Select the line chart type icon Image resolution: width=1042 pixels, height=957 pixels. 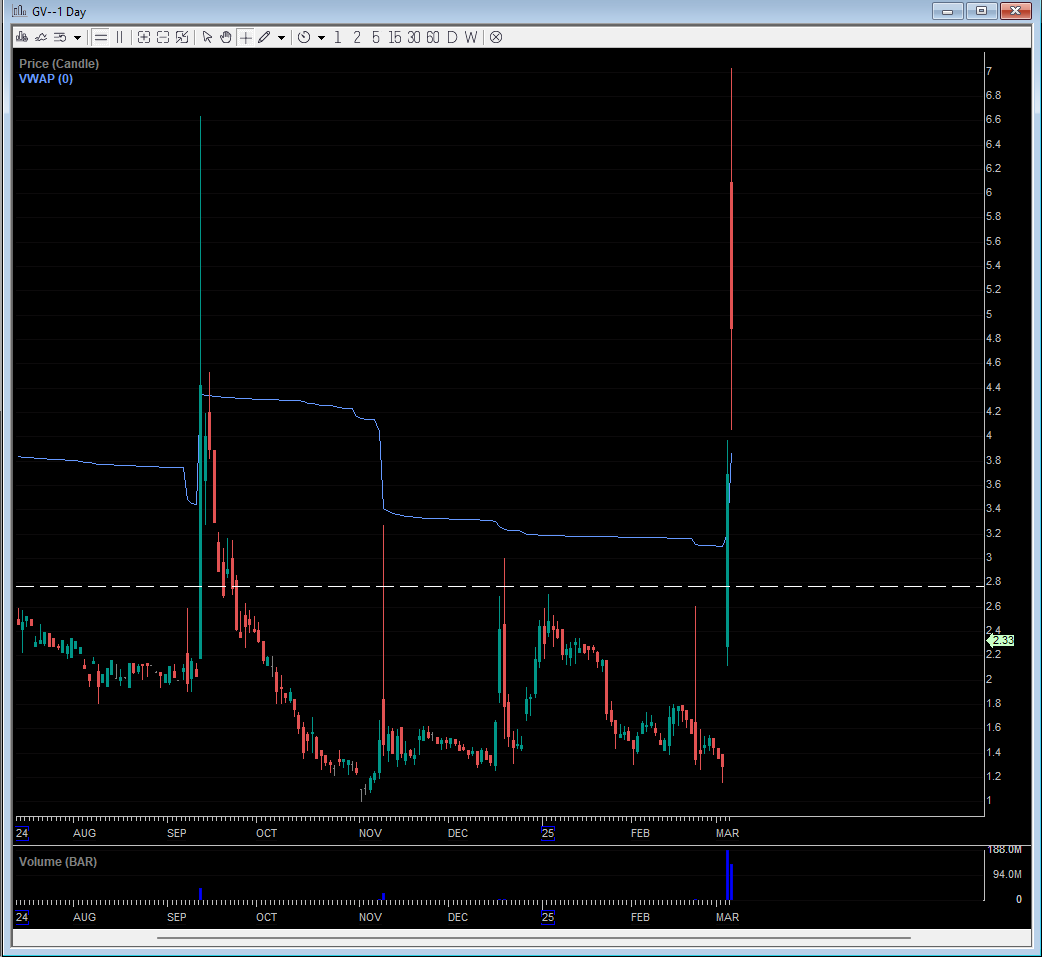41,37
